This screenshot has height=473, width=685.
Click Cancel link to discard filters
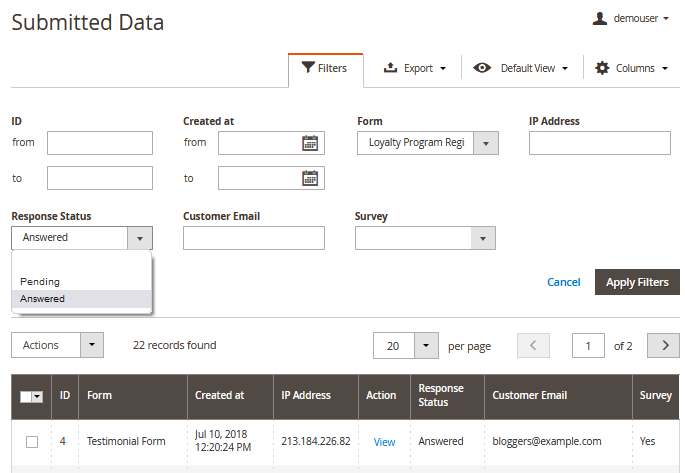[563, 282]
